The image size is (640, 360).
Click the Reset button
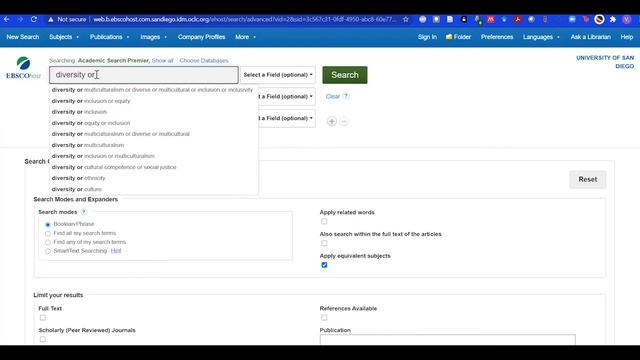pyautogui.click(x=588, y=179)
